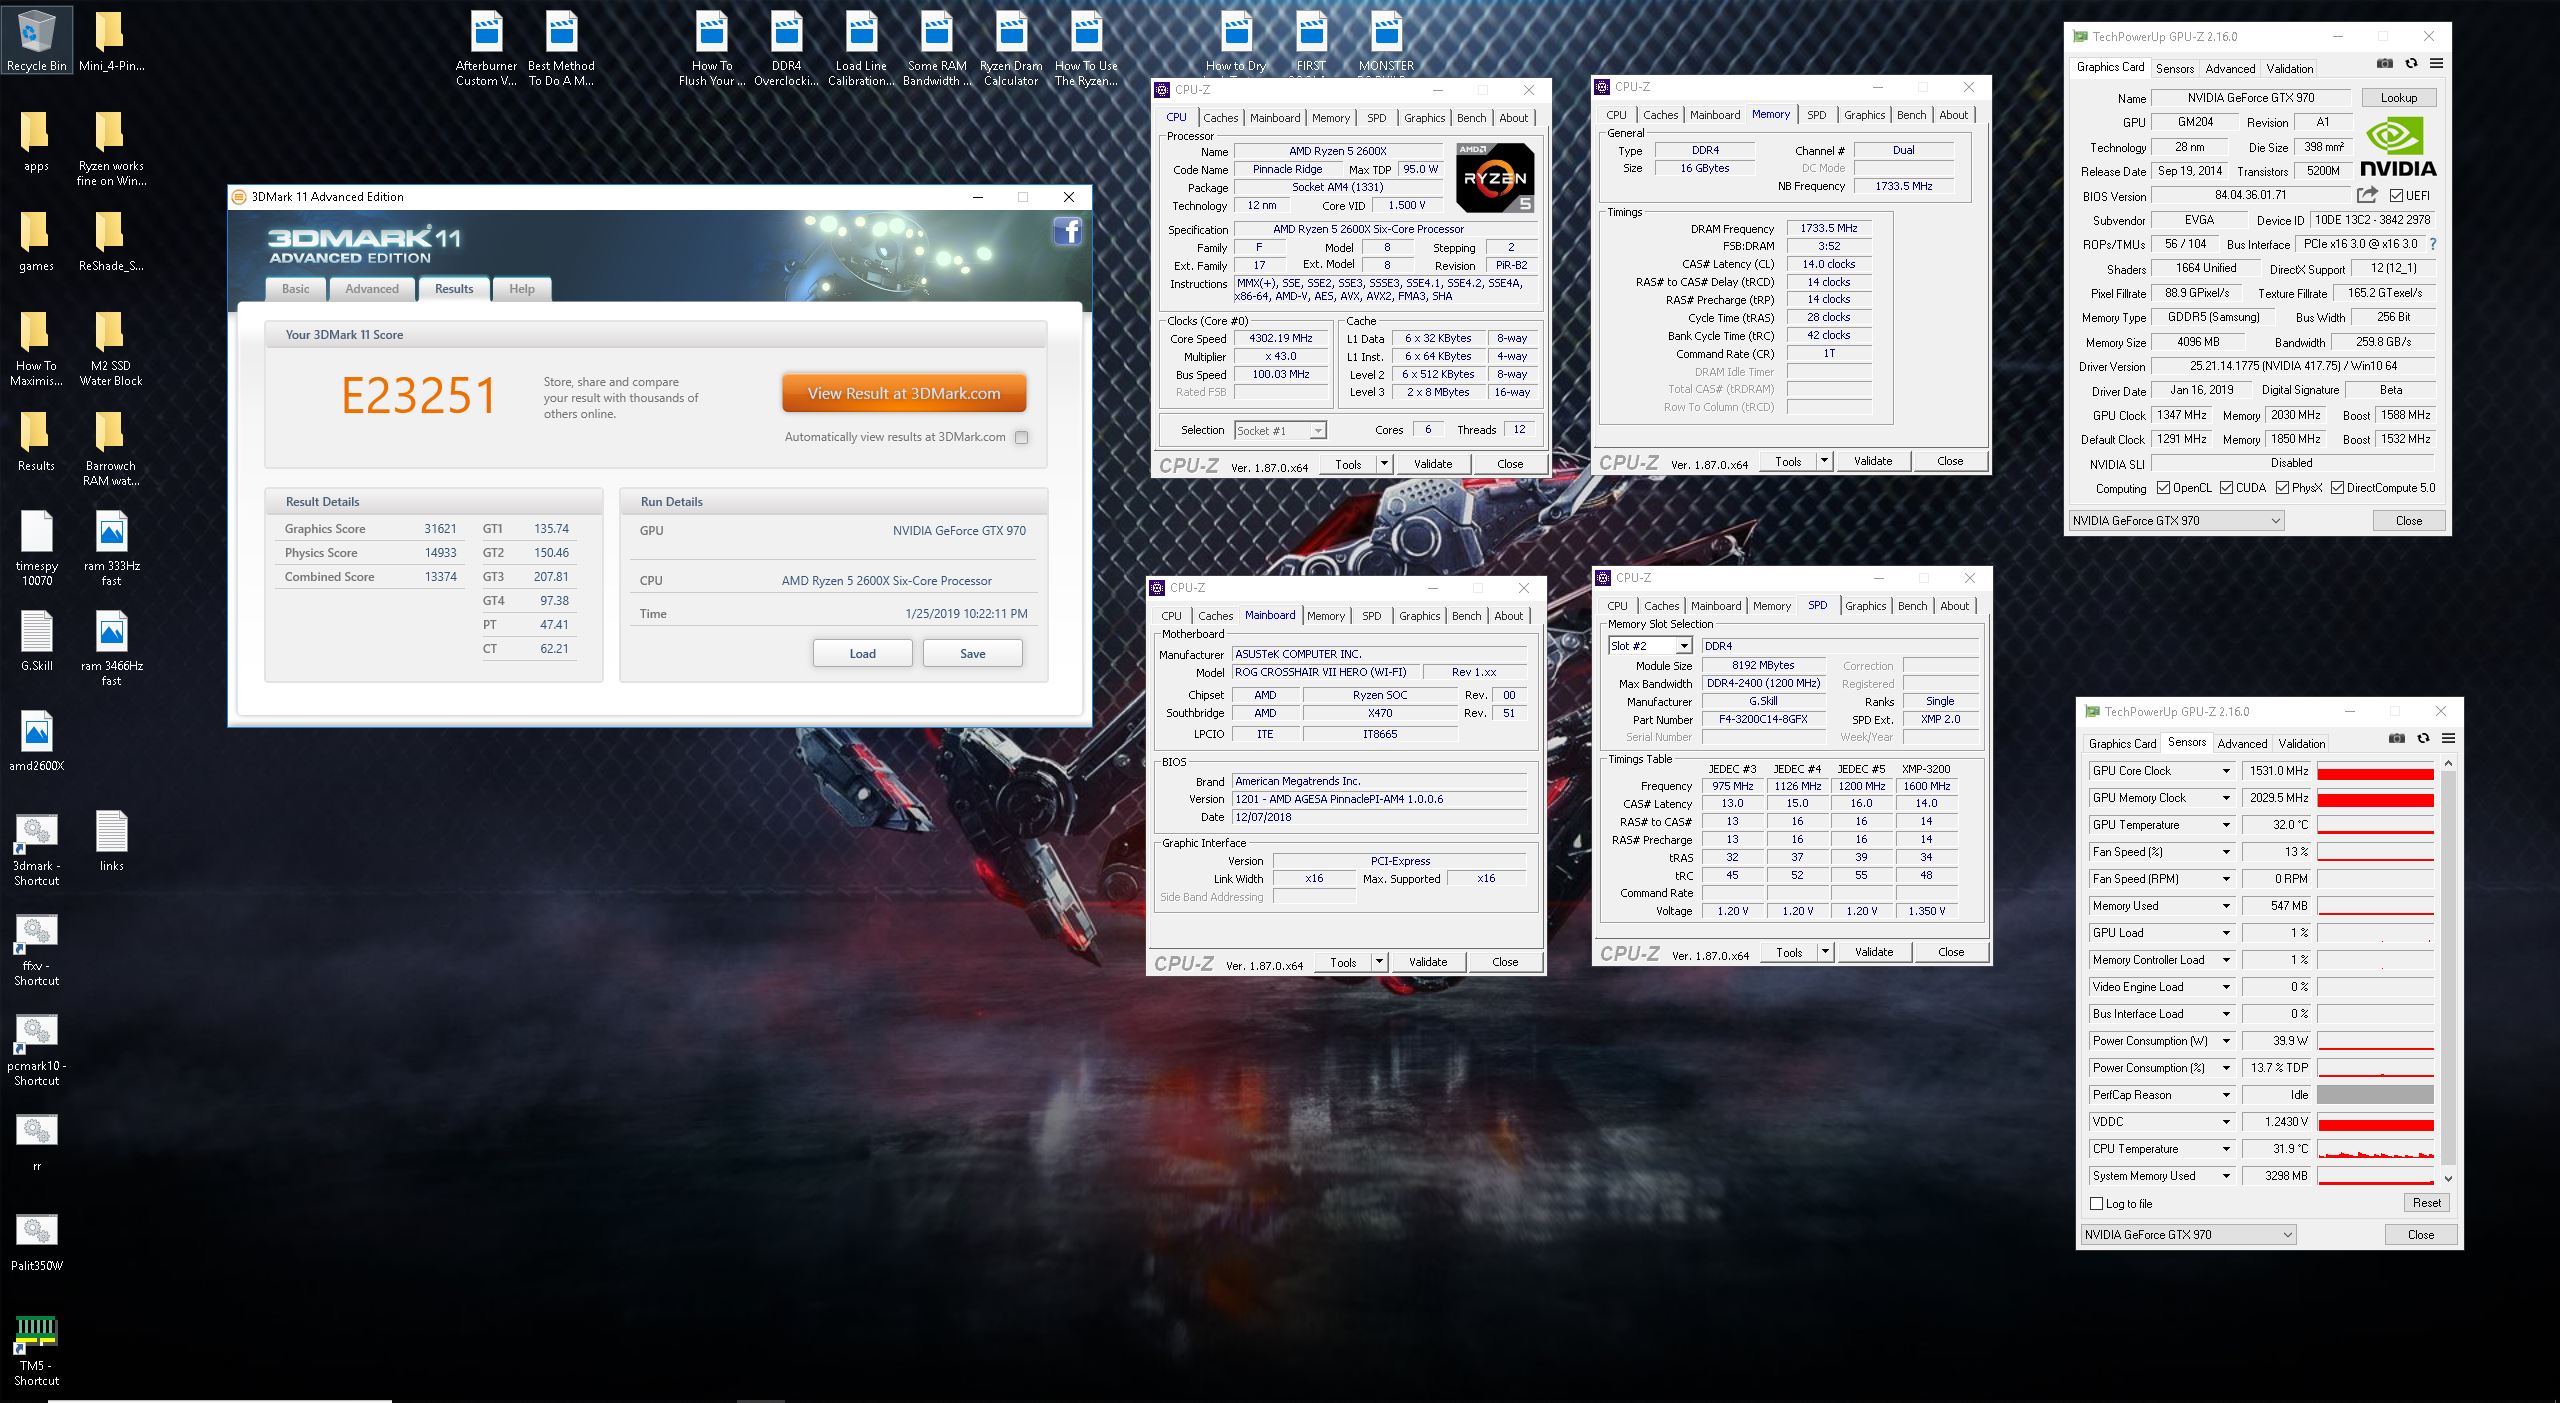
Task: Open Tools dropdown arrow in CPU-Z SPD window
Action: coord(1825,952)
